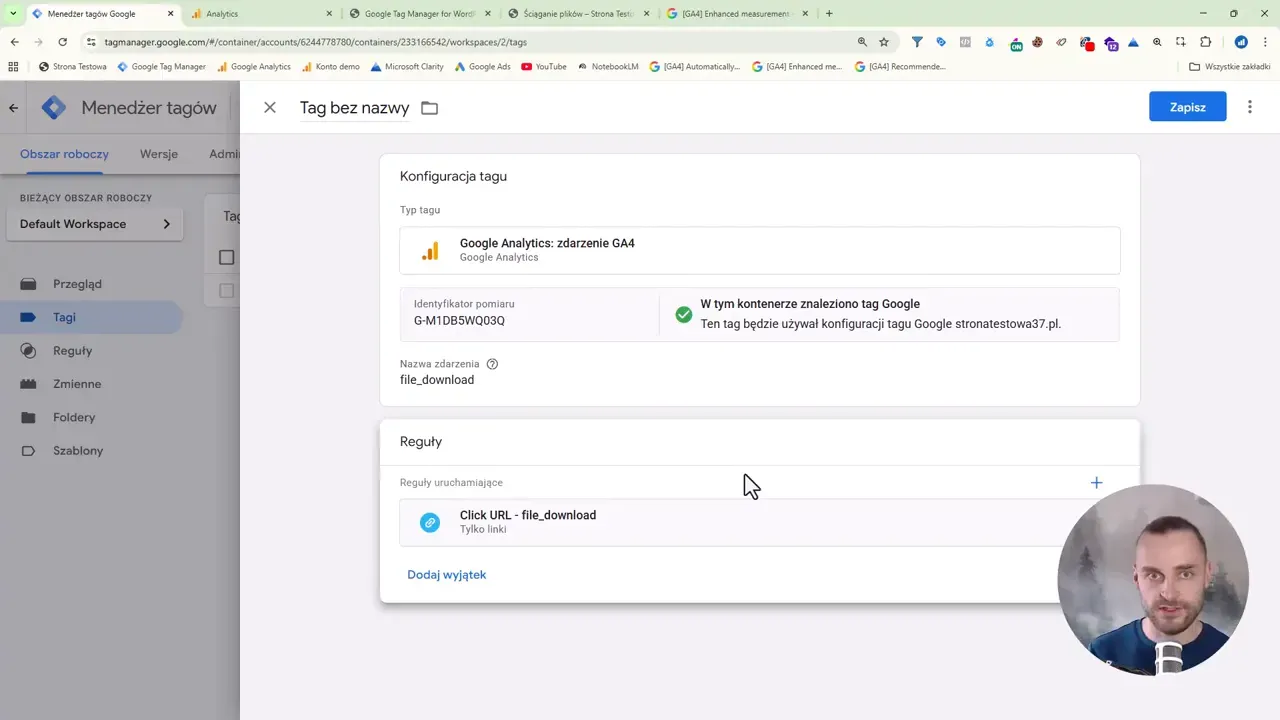Click the blue funnel extension icon
This screenshot has width=1280, height=720.
pyautogui.click(x=917, y=42)
